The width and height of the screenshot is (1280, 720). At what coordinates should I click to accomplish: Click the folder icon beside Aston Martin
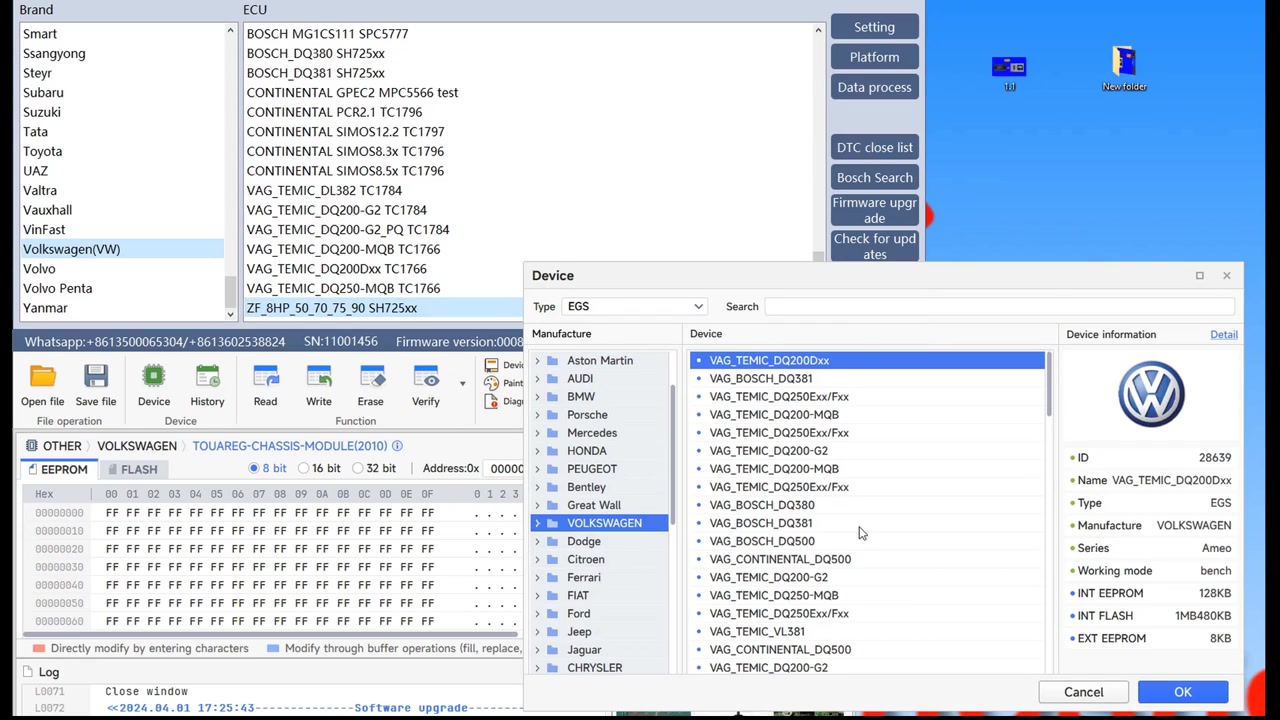553,361
